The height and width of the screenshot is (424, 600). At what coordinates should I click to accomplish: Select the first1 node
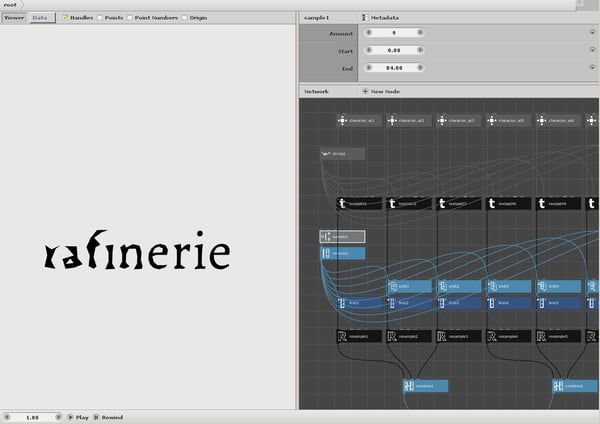click(x=359, y=303)
